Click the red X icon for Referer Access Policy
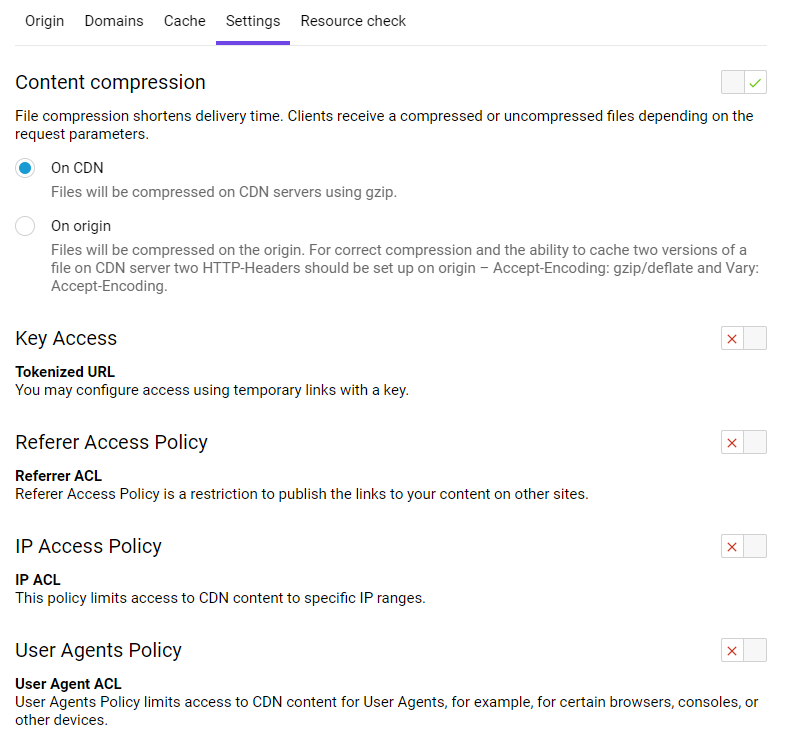Viewport: 791px width, 735px height. click(x=732, y=442)
